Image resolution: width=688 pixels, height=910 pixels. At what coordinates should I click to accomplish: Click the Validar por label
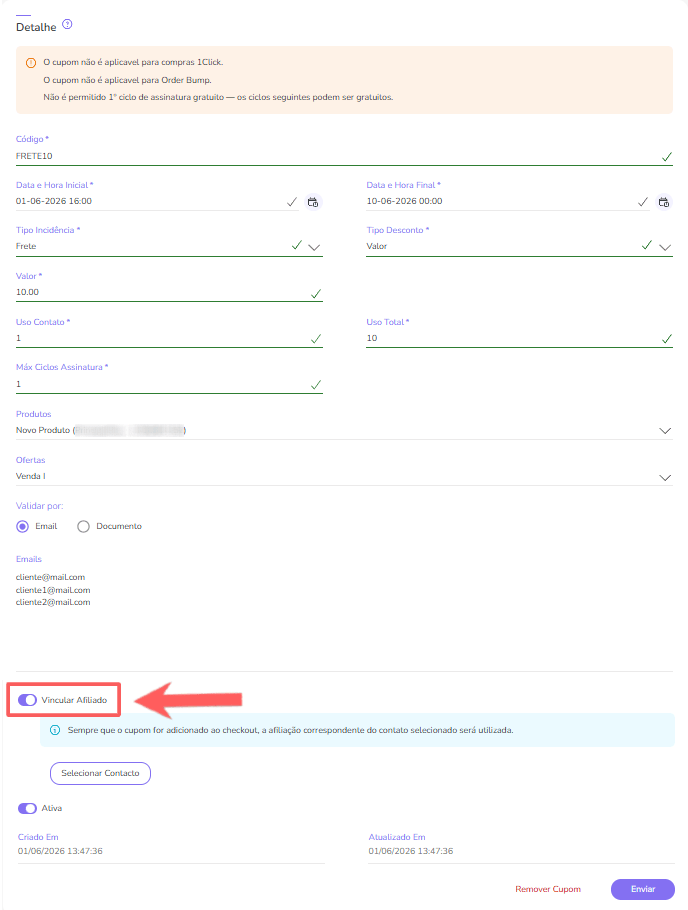click(x=39, y=506)
